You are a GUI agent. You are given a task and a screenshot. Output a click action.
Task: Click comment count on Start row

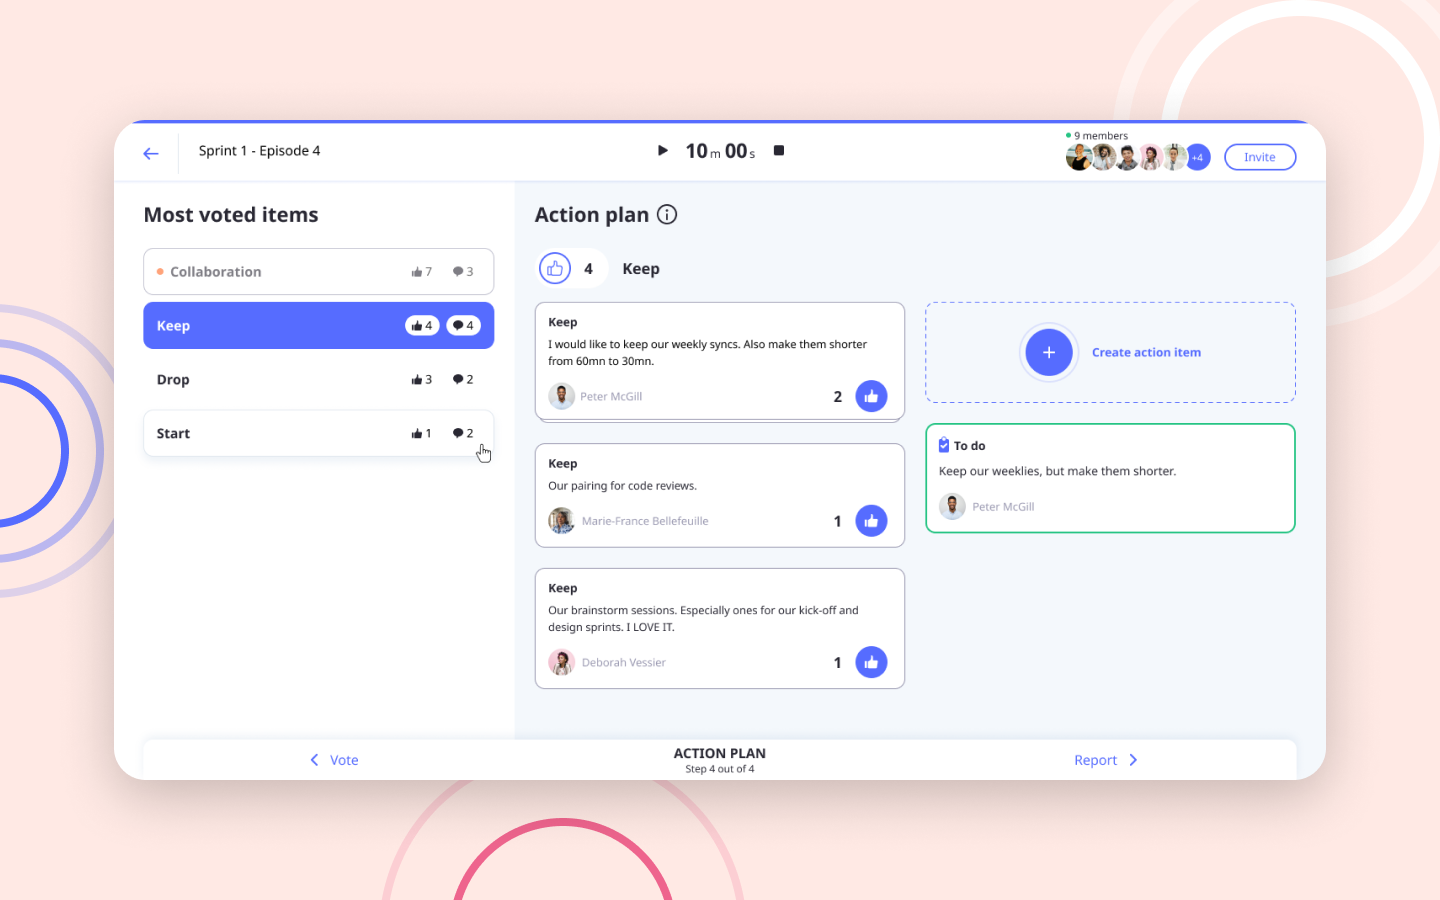pos(463,433)
